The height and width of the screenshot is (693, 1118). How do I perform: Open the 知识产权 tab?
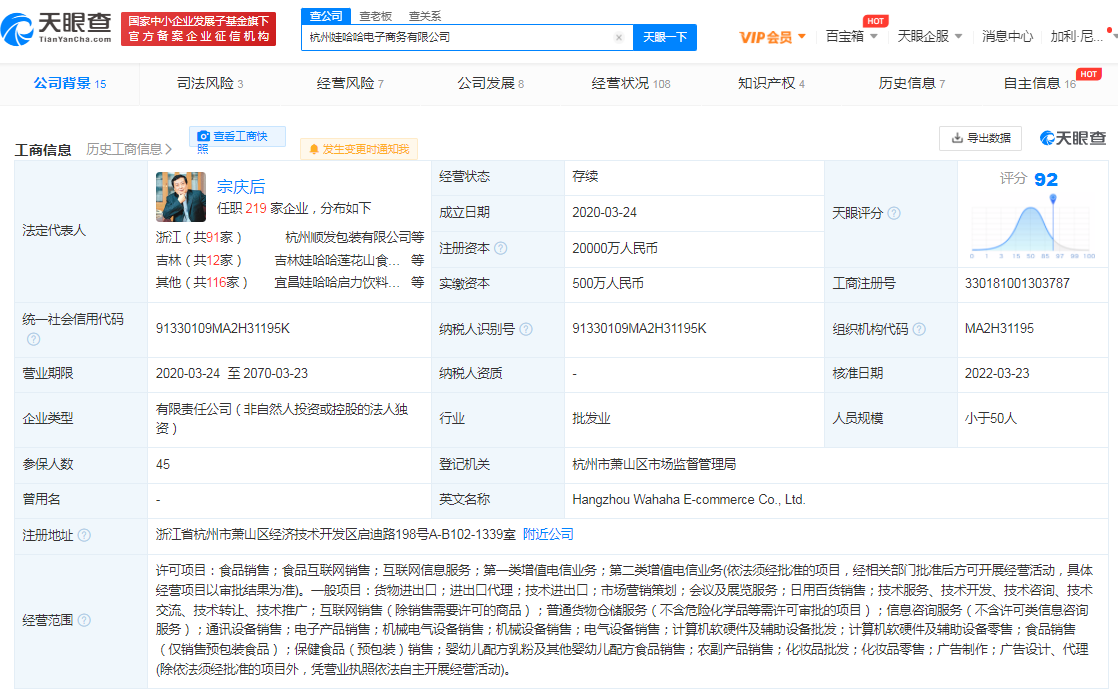point(771,83)
